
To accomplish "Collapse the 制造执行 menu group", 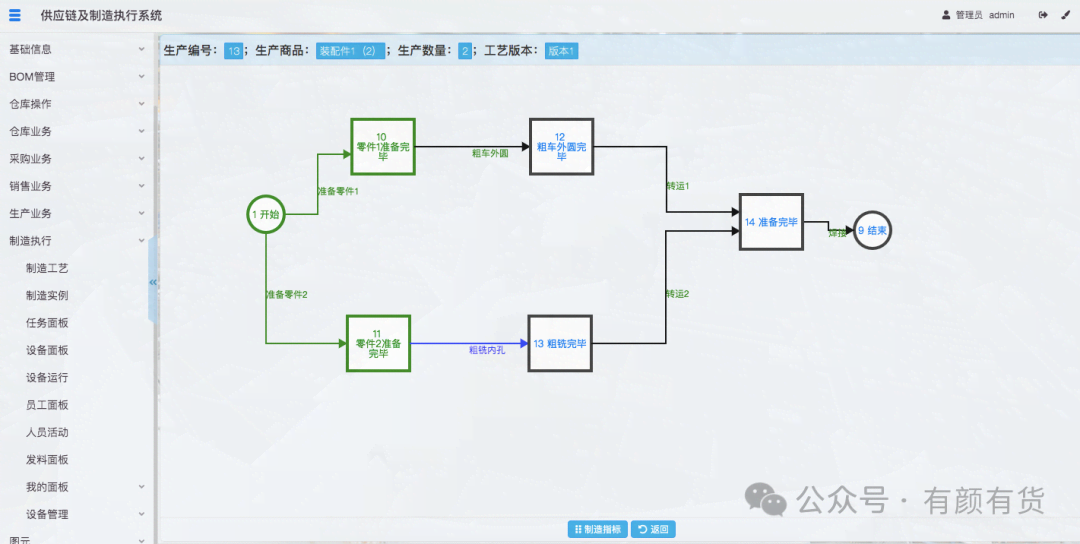I will [x=76, y=241].
